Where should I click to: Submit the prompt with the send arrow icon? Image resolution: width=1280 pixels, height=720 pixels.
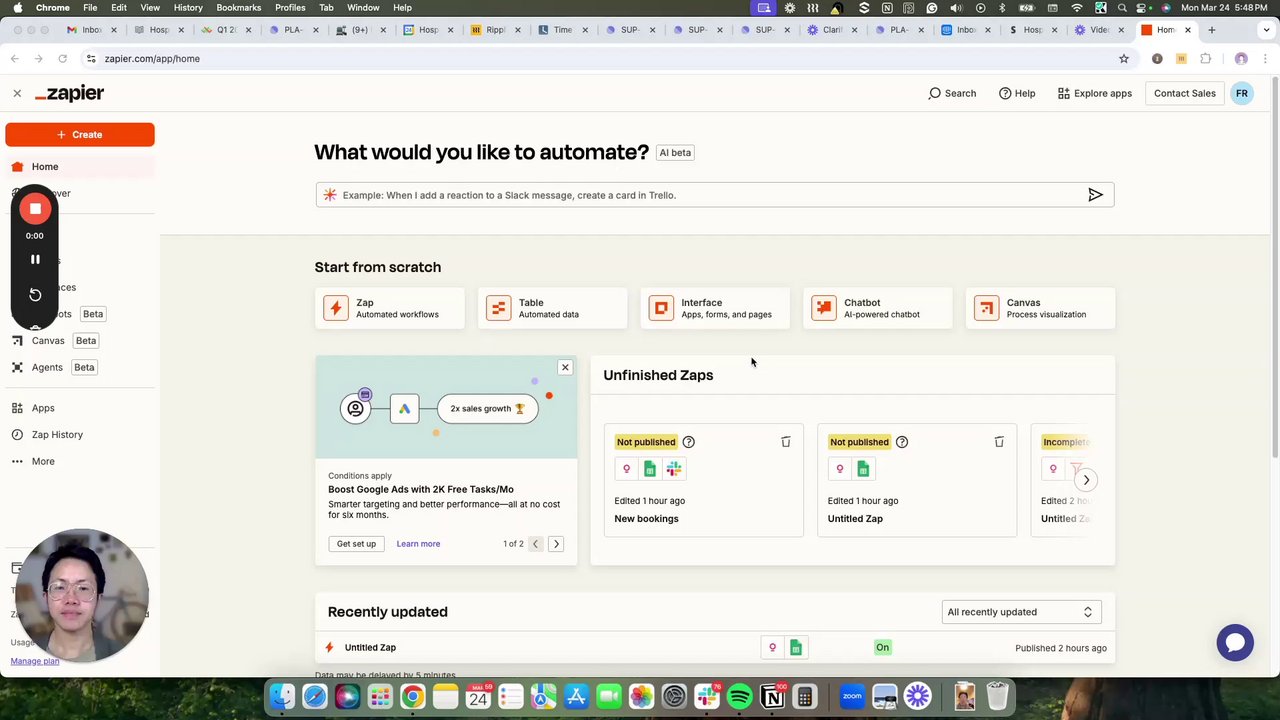(1095, 195)
